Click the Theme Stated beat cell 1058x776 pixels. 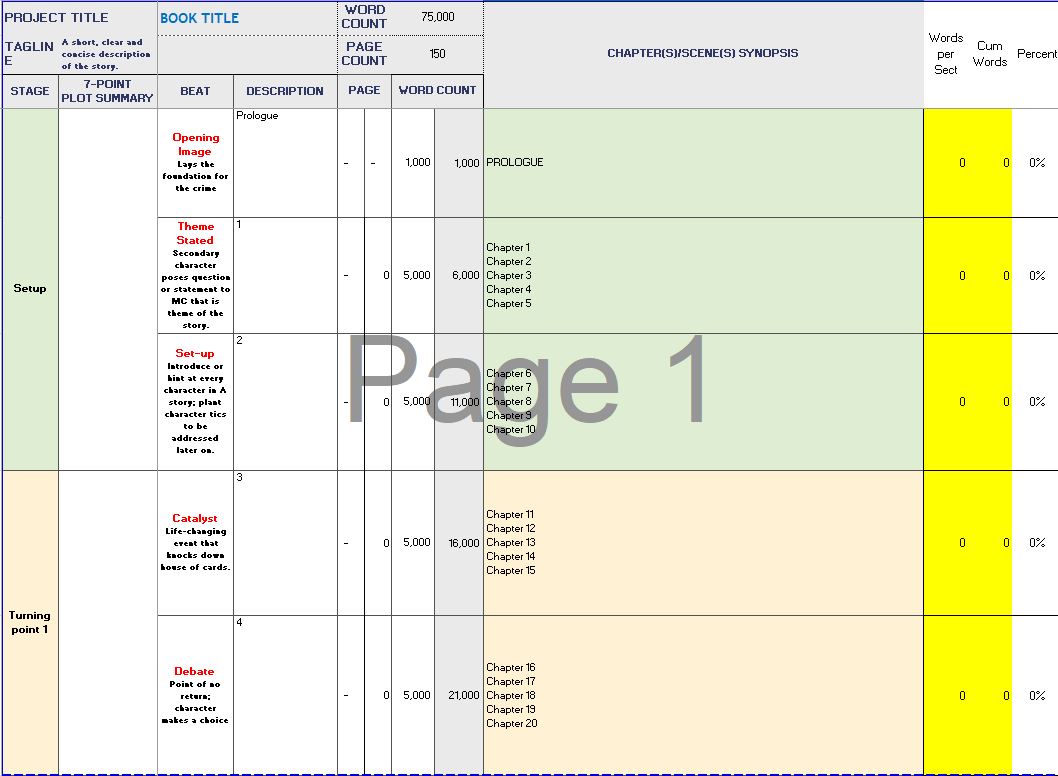(195, 275)
